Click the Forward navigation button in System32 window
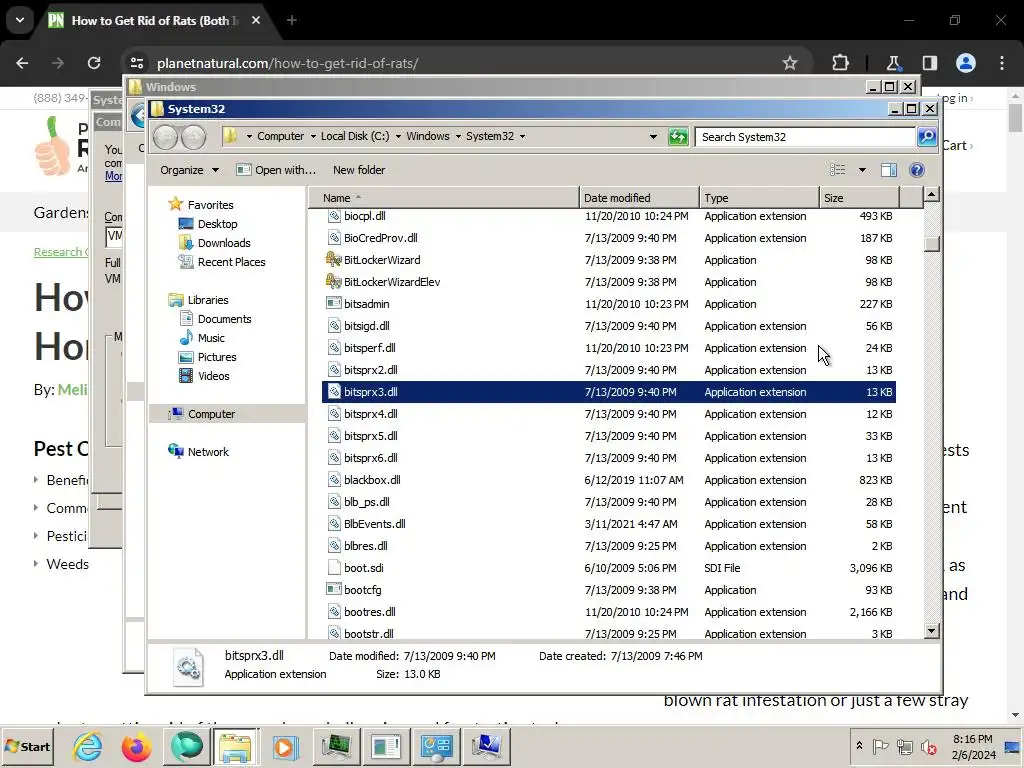The height and width of the screenshot is (768, 1024). pyautogui.click(x=193, y=136)
